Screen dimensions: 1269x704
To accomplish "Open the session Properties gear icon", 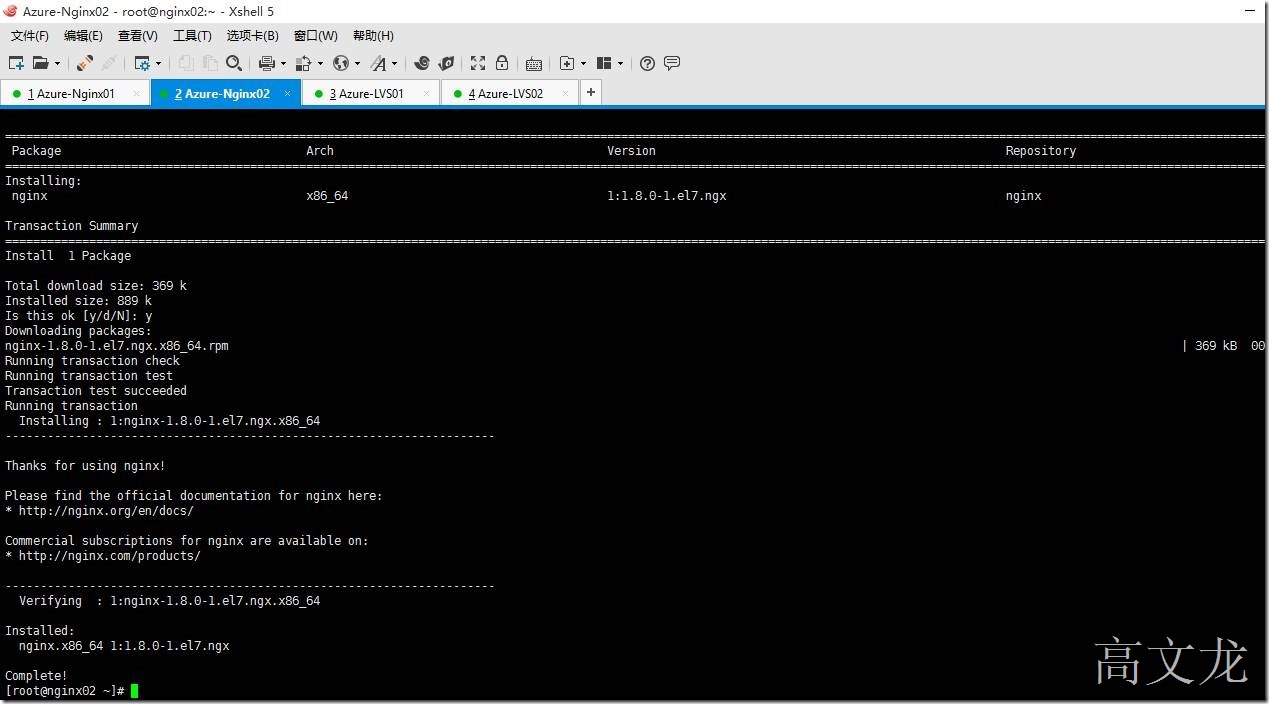I will (142, 63).
